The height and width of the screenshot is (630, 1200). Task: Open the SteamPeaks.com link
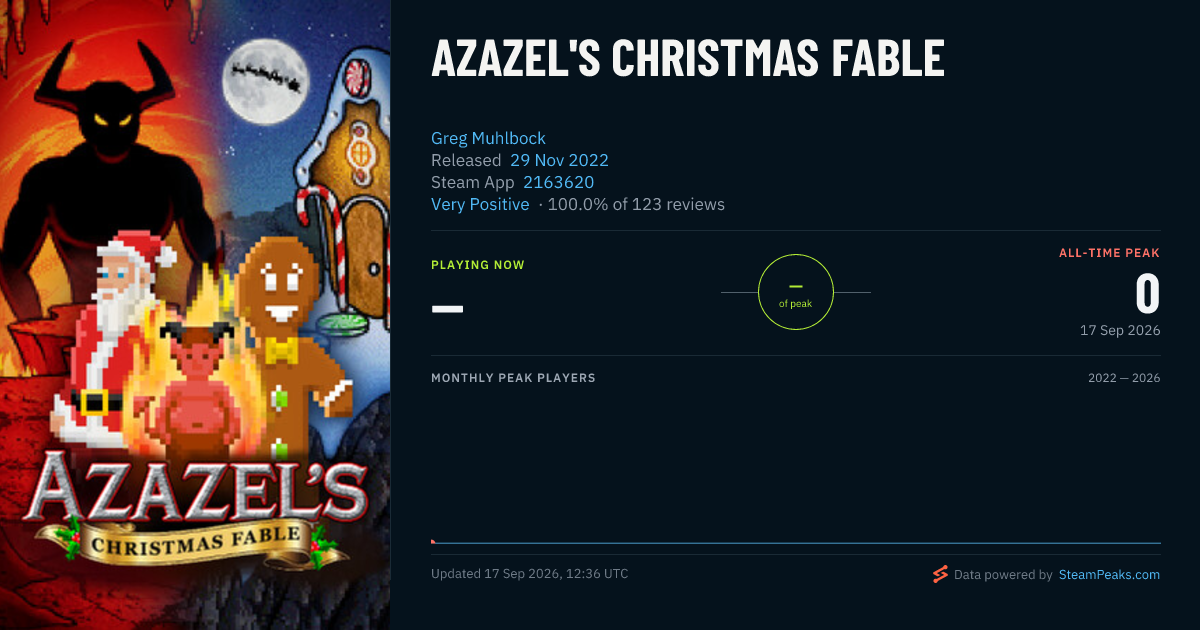(x=1109, y=575)
